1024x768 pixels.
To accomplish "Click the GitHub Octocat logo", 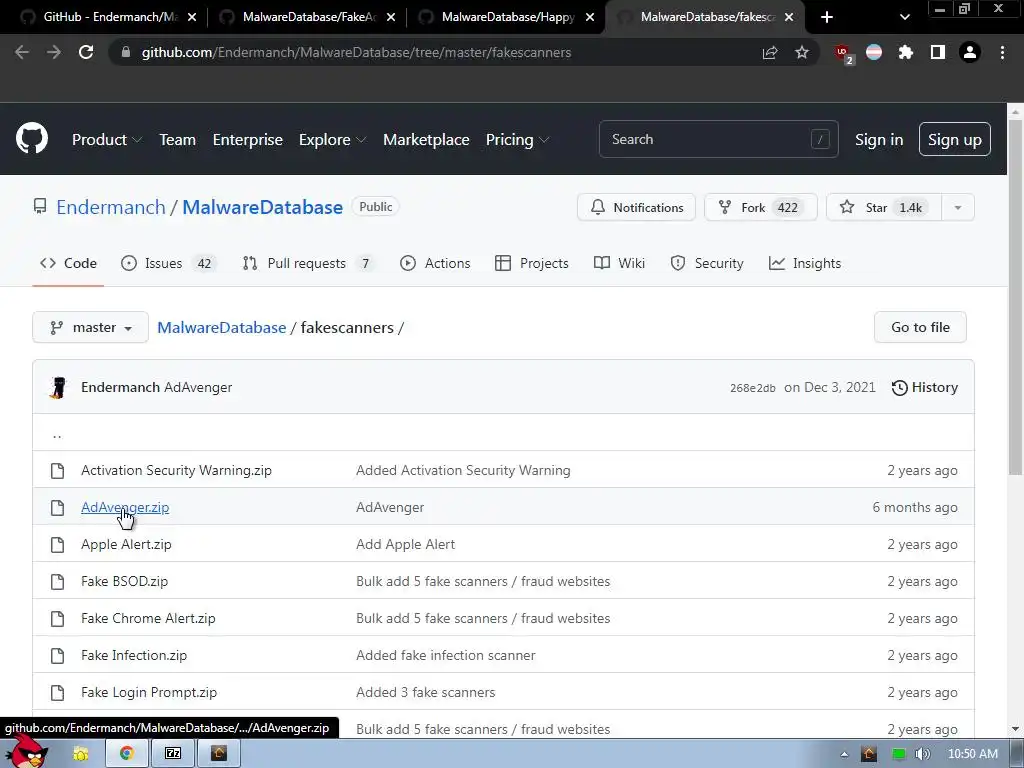I will [x=32, y=138].
